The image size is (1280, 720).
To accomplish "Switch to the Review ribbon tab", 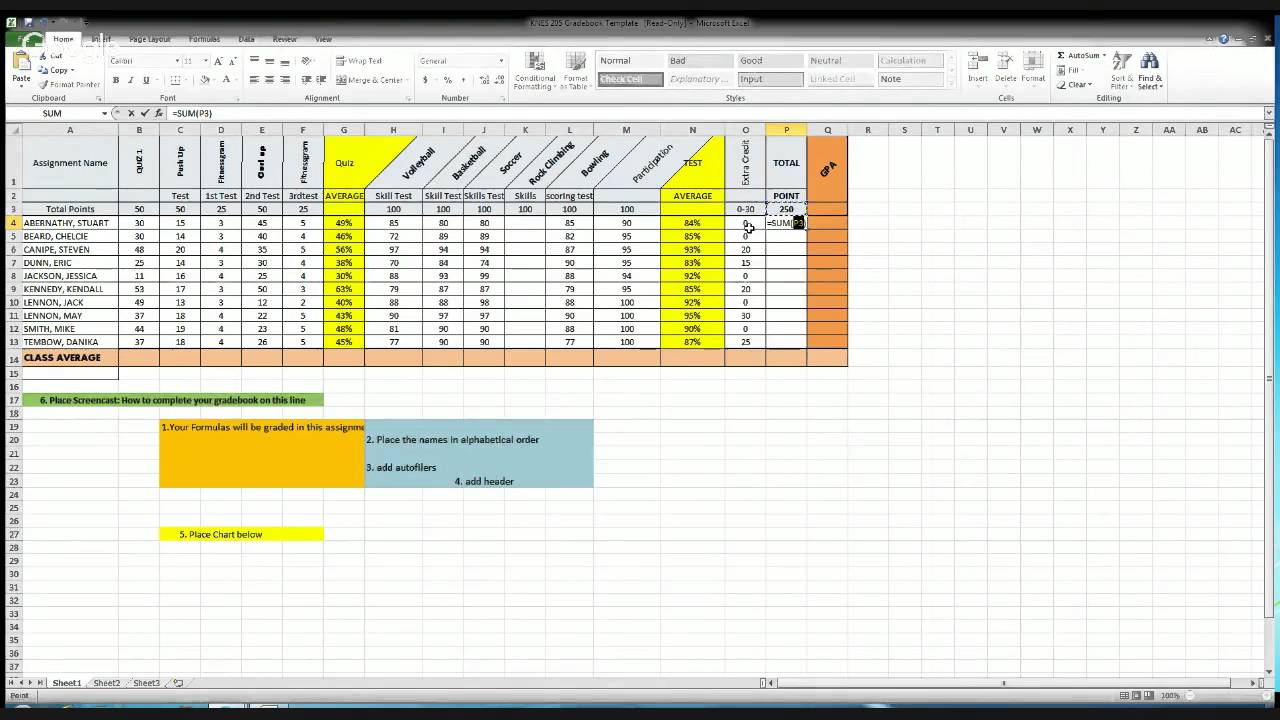I will click(x=285, y=39).
